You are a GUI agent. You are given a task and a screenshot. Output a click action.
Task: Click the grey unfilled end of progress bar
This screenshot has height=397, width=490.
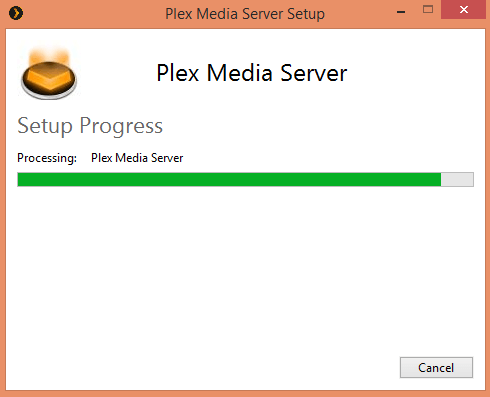pos(457,179)
